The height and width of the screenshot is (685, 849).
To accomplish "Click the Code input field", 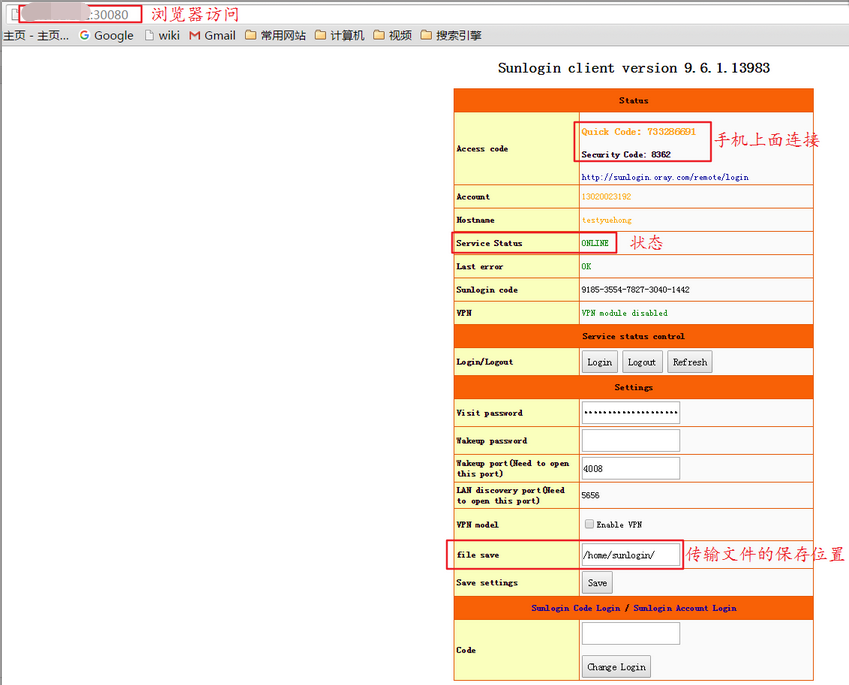I will pos(631,633).
